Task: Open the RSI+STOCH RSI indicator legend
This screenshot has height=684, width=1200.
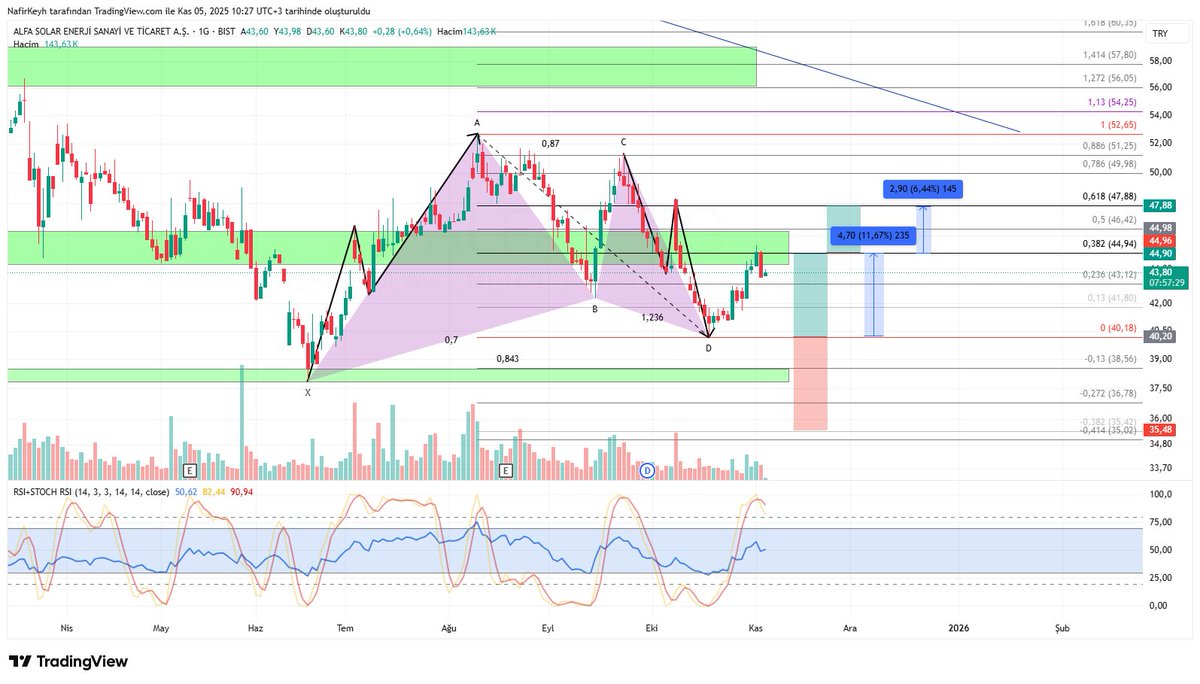Action: pos(91,492)
